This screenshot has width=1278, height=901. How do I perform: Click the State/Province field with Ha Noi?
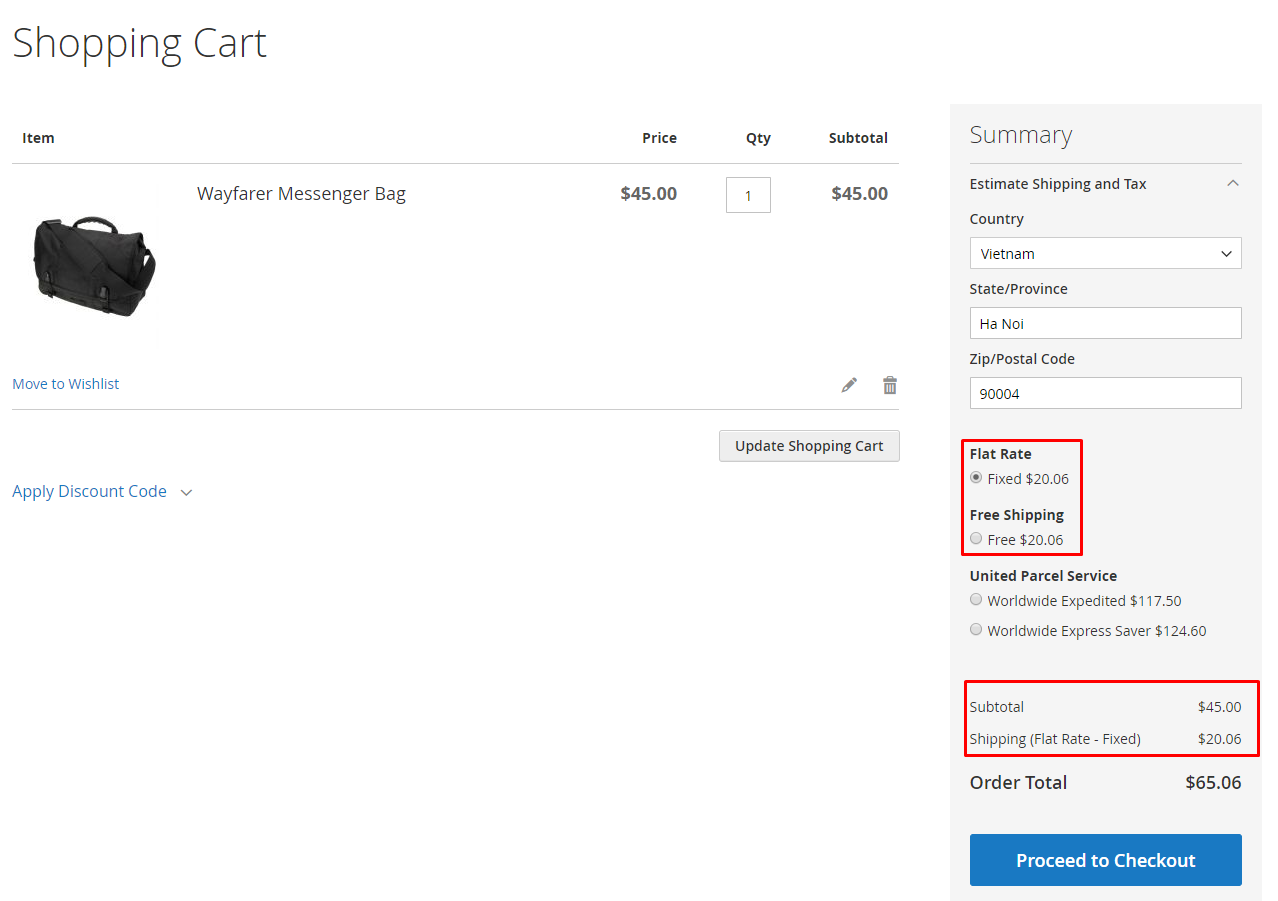[1105, 324]
